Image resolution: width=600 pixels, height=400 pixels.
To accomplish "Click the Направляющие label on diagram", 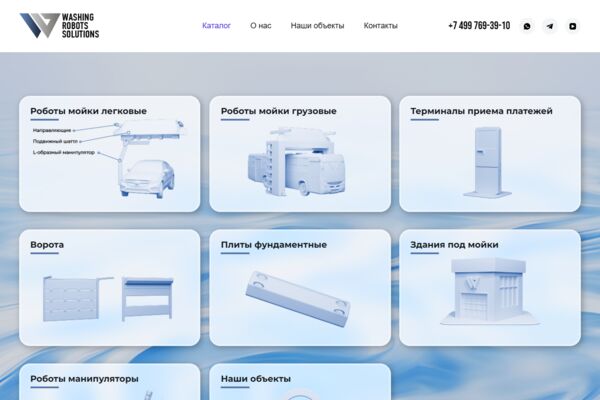I will point(52,131).
